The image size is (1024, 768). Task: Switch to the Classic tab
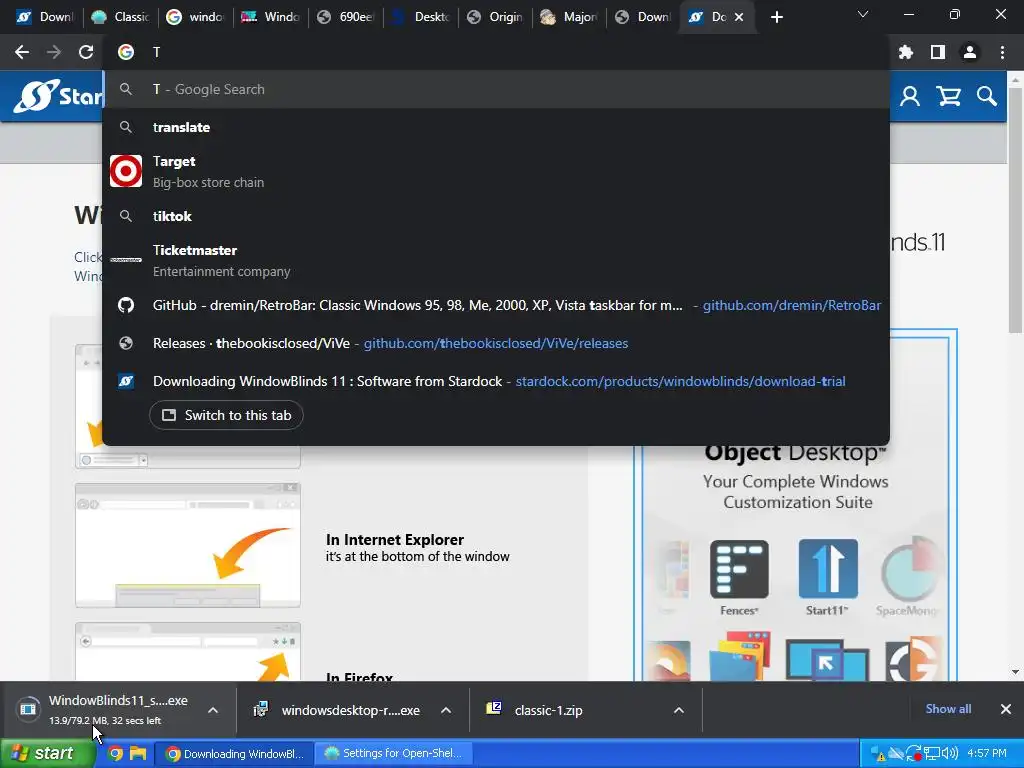[121, 17]
